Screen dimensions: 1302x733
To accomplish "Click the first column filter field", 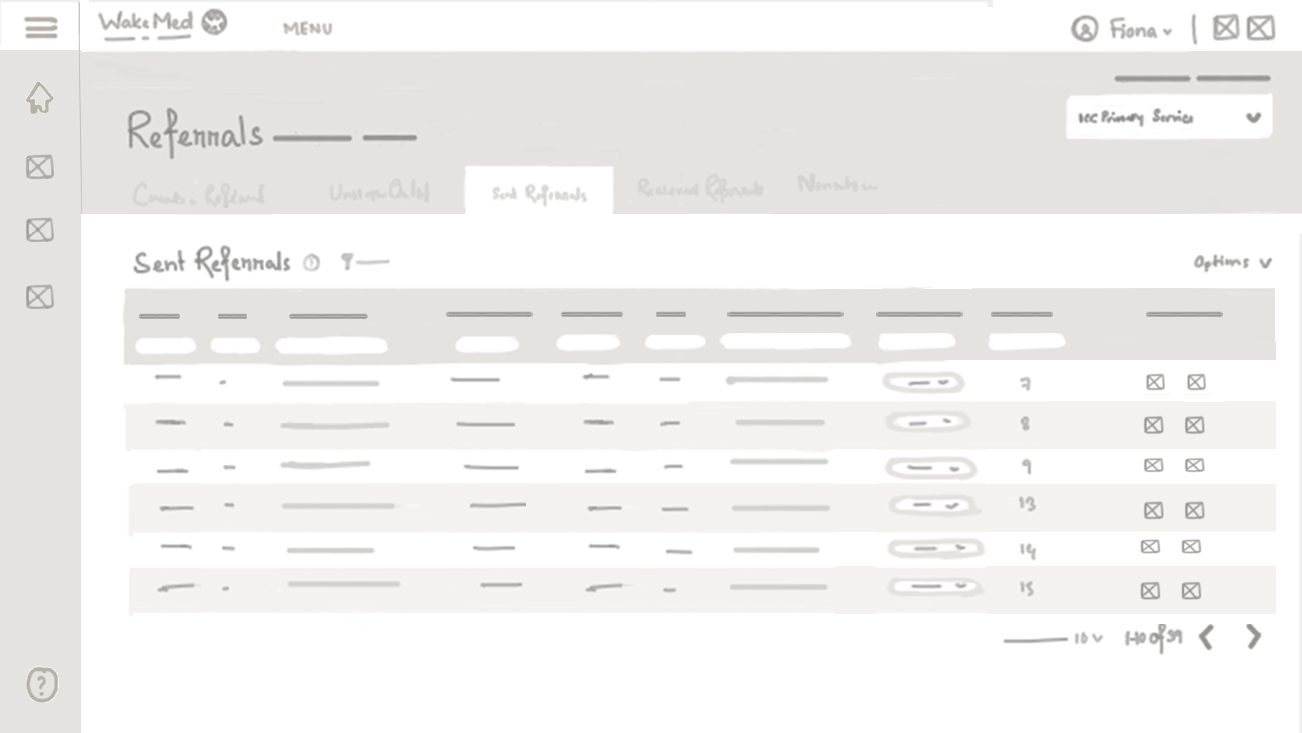I will tap(166, 346).
